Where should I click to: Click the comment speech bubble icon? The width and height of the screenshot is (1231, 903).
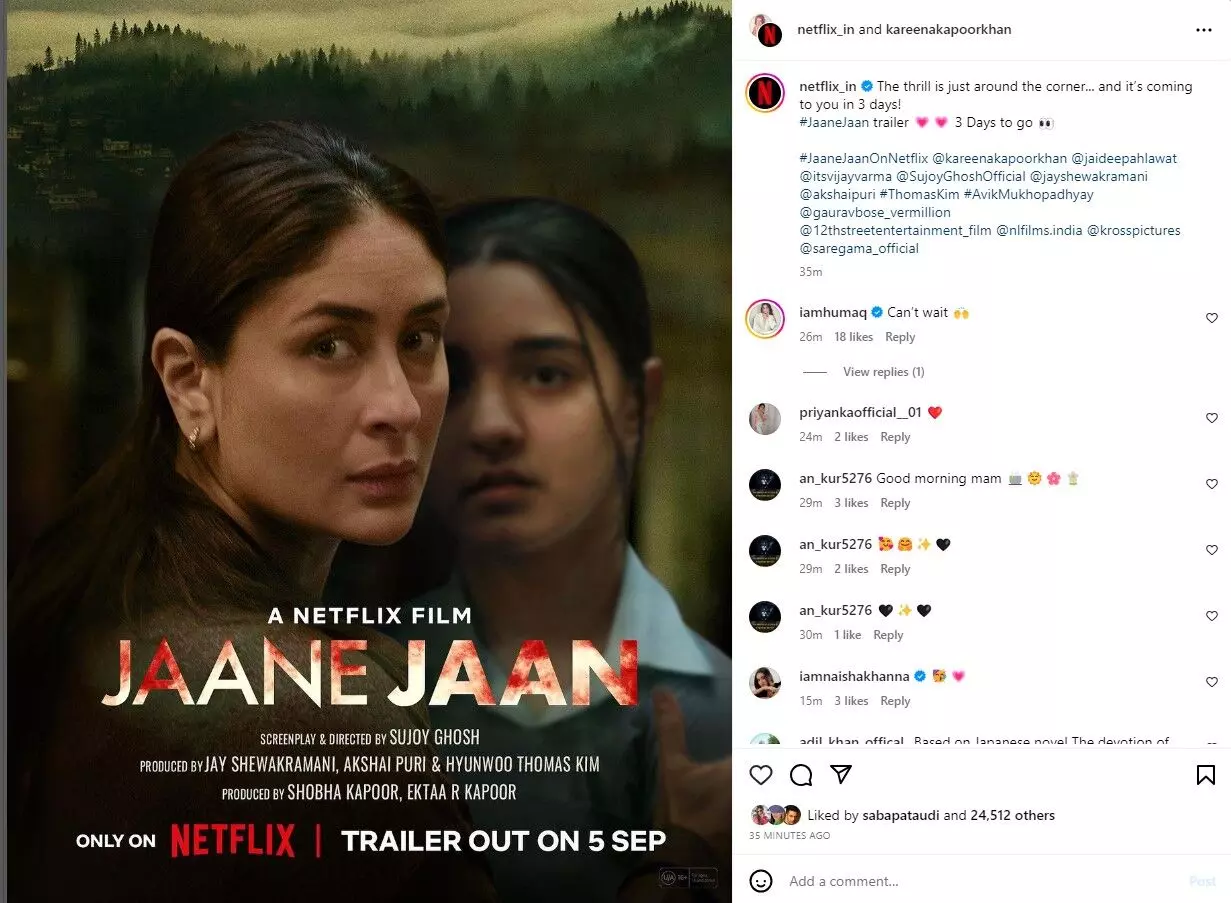(801, 775)
